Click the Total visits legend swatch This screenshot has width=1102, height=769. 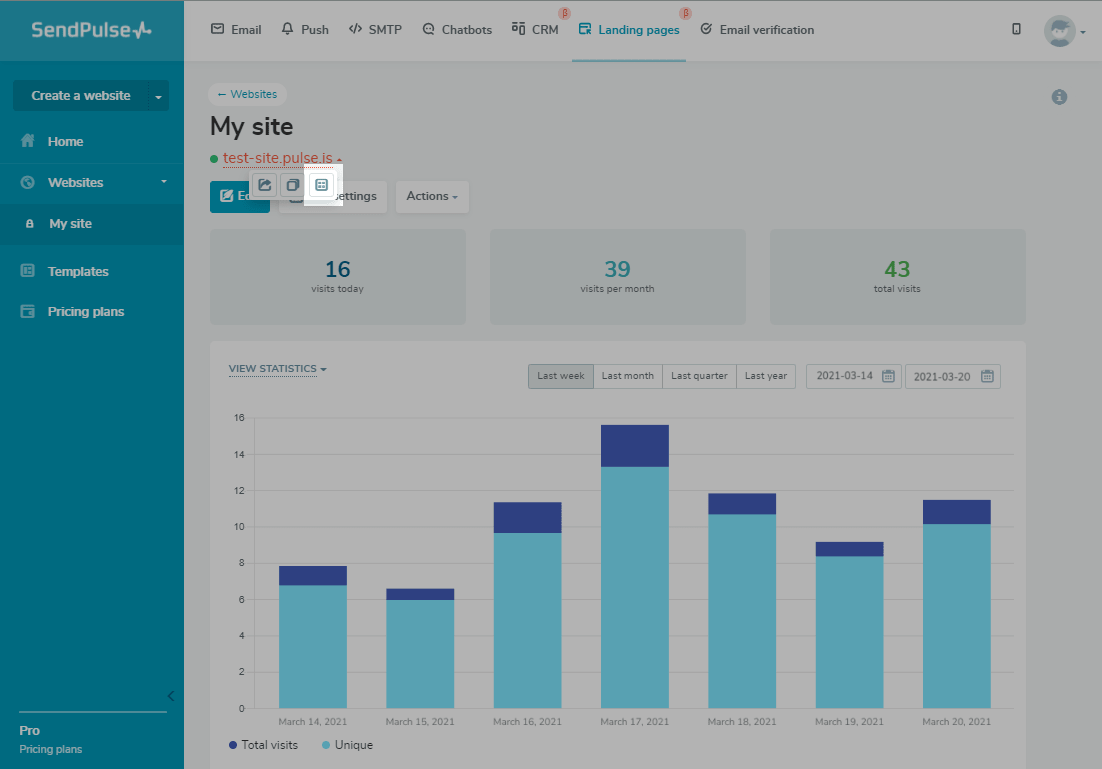(233, 745)
